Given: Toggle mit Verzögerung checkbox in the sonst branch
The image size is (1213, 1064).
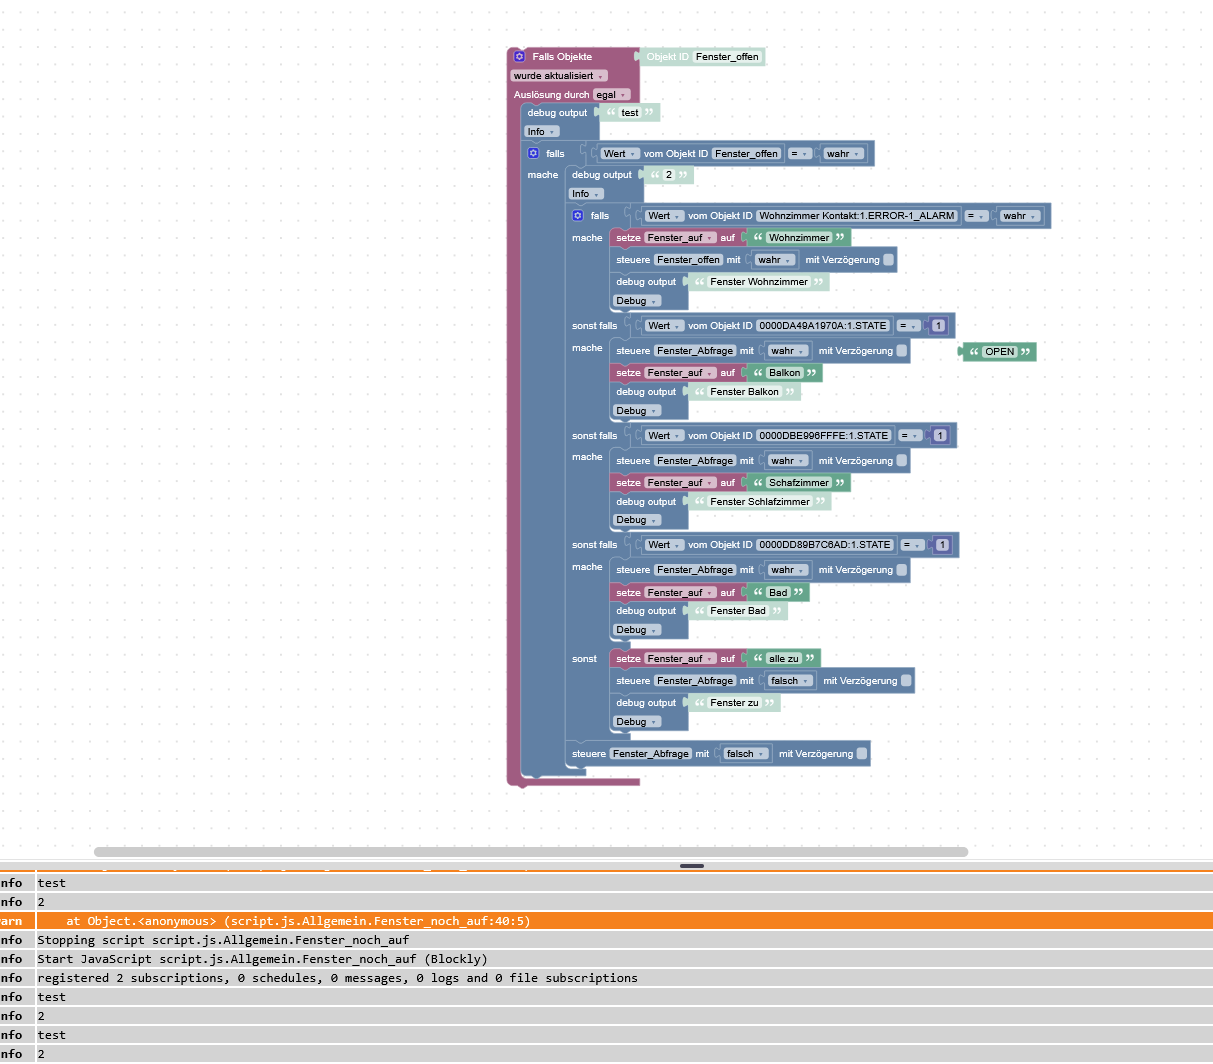Looking at the screenshot, I should pyautogui.click(x=906, y=681).
